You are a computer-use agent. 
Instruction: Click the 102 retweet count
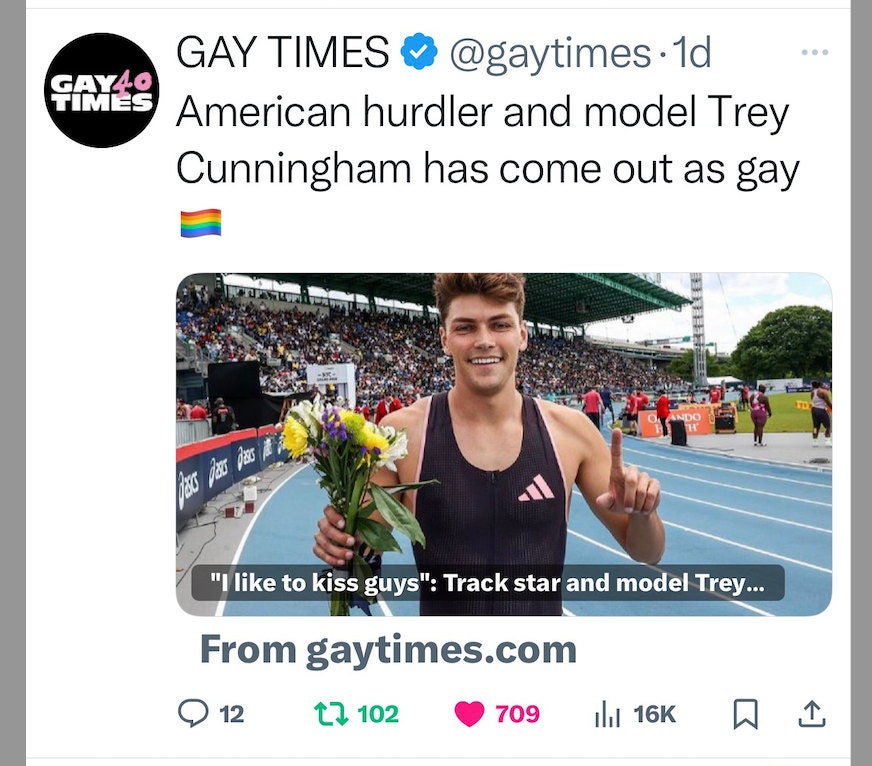pos(378,714)
